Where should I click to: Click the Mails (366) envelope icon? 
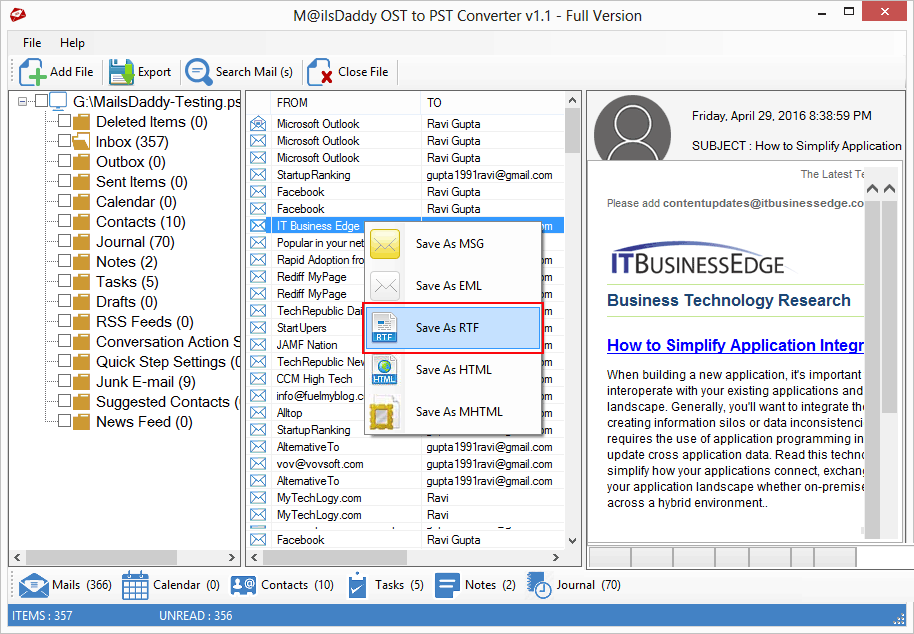pos(34,585)
